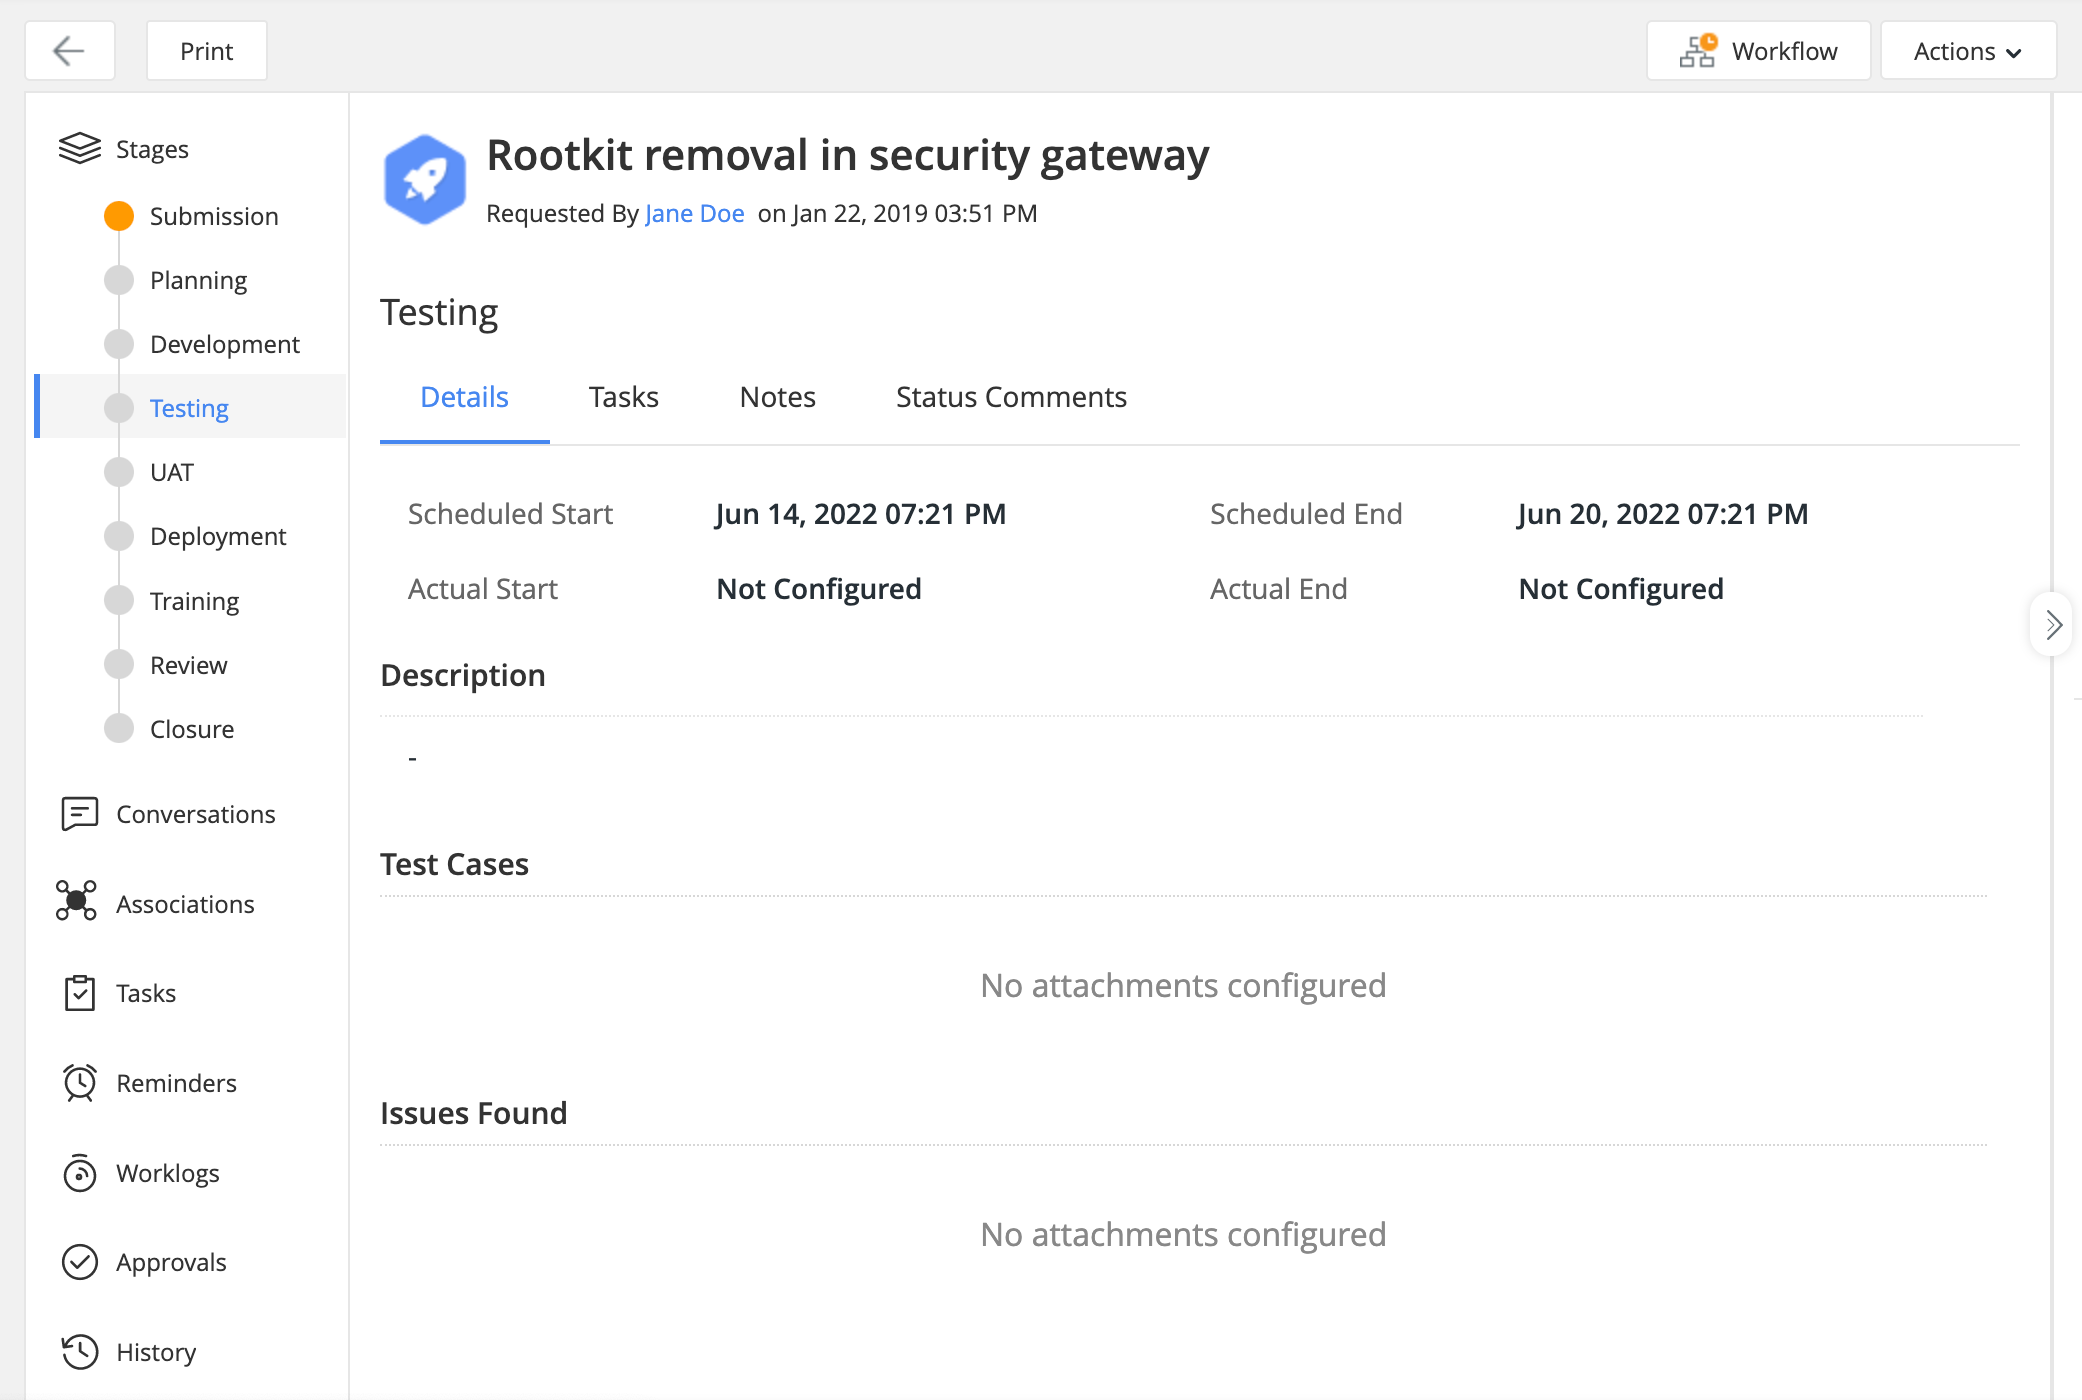Select the UAT stage
The height and width of the screenshot is (1400, 2082).
tap(171, 472)
